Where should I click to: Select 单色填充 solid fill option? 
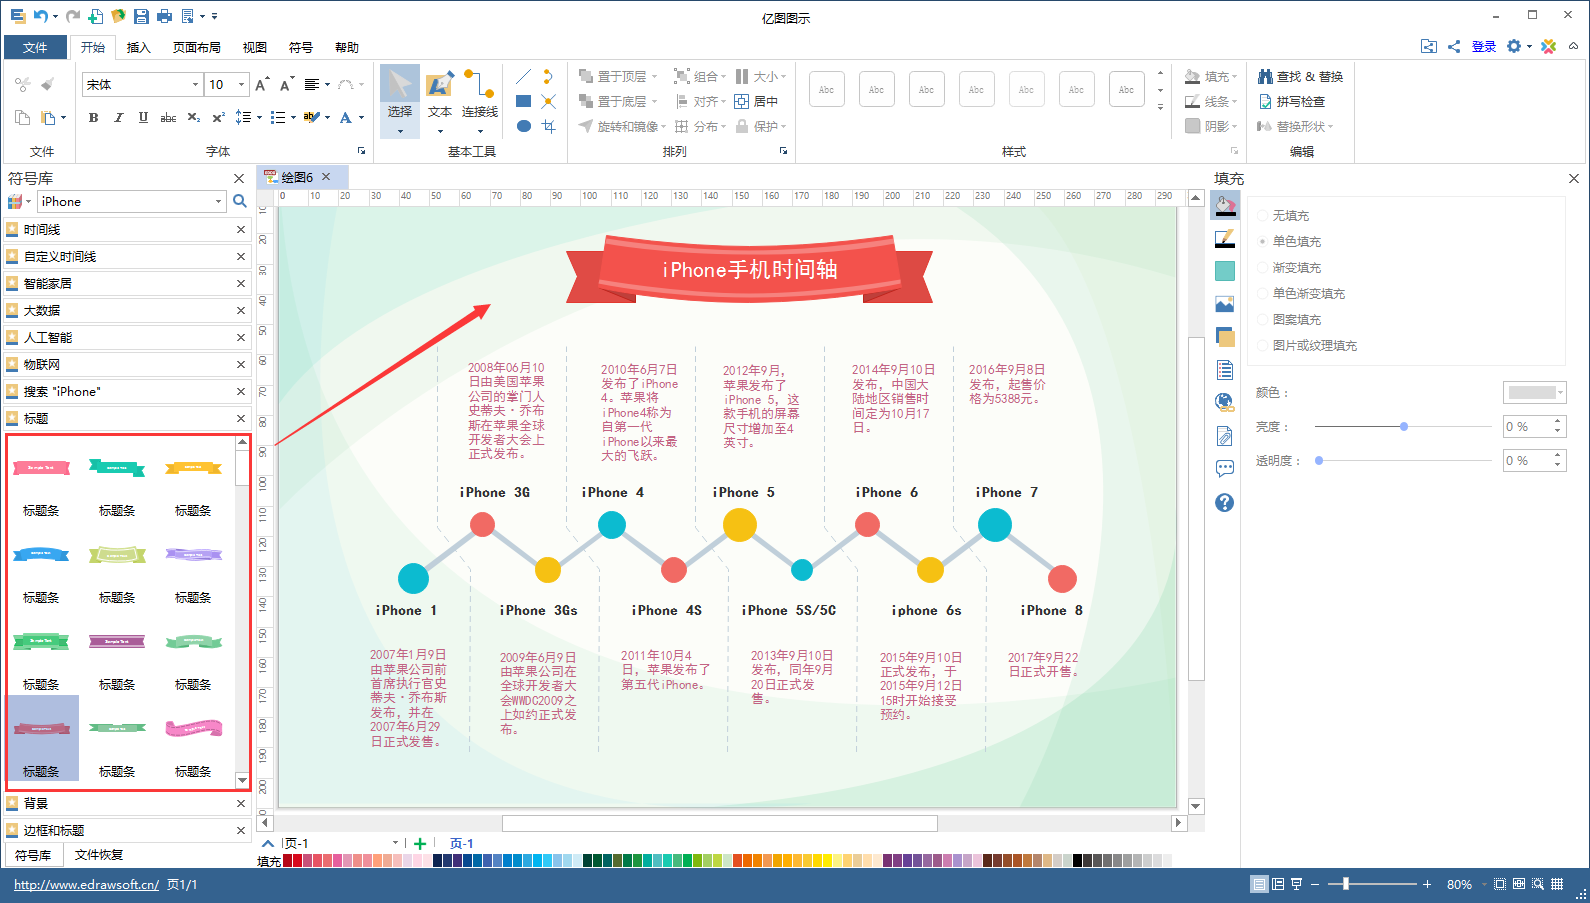click(x=1289, y=241)
